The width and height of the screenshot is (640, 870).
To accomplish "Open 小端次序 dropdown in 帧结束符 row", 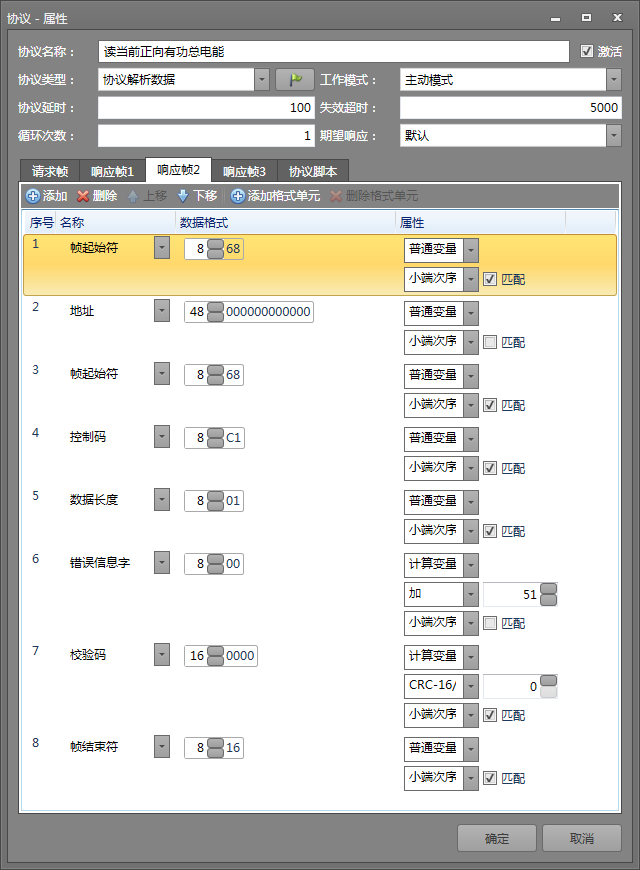I will click(471, 778).
